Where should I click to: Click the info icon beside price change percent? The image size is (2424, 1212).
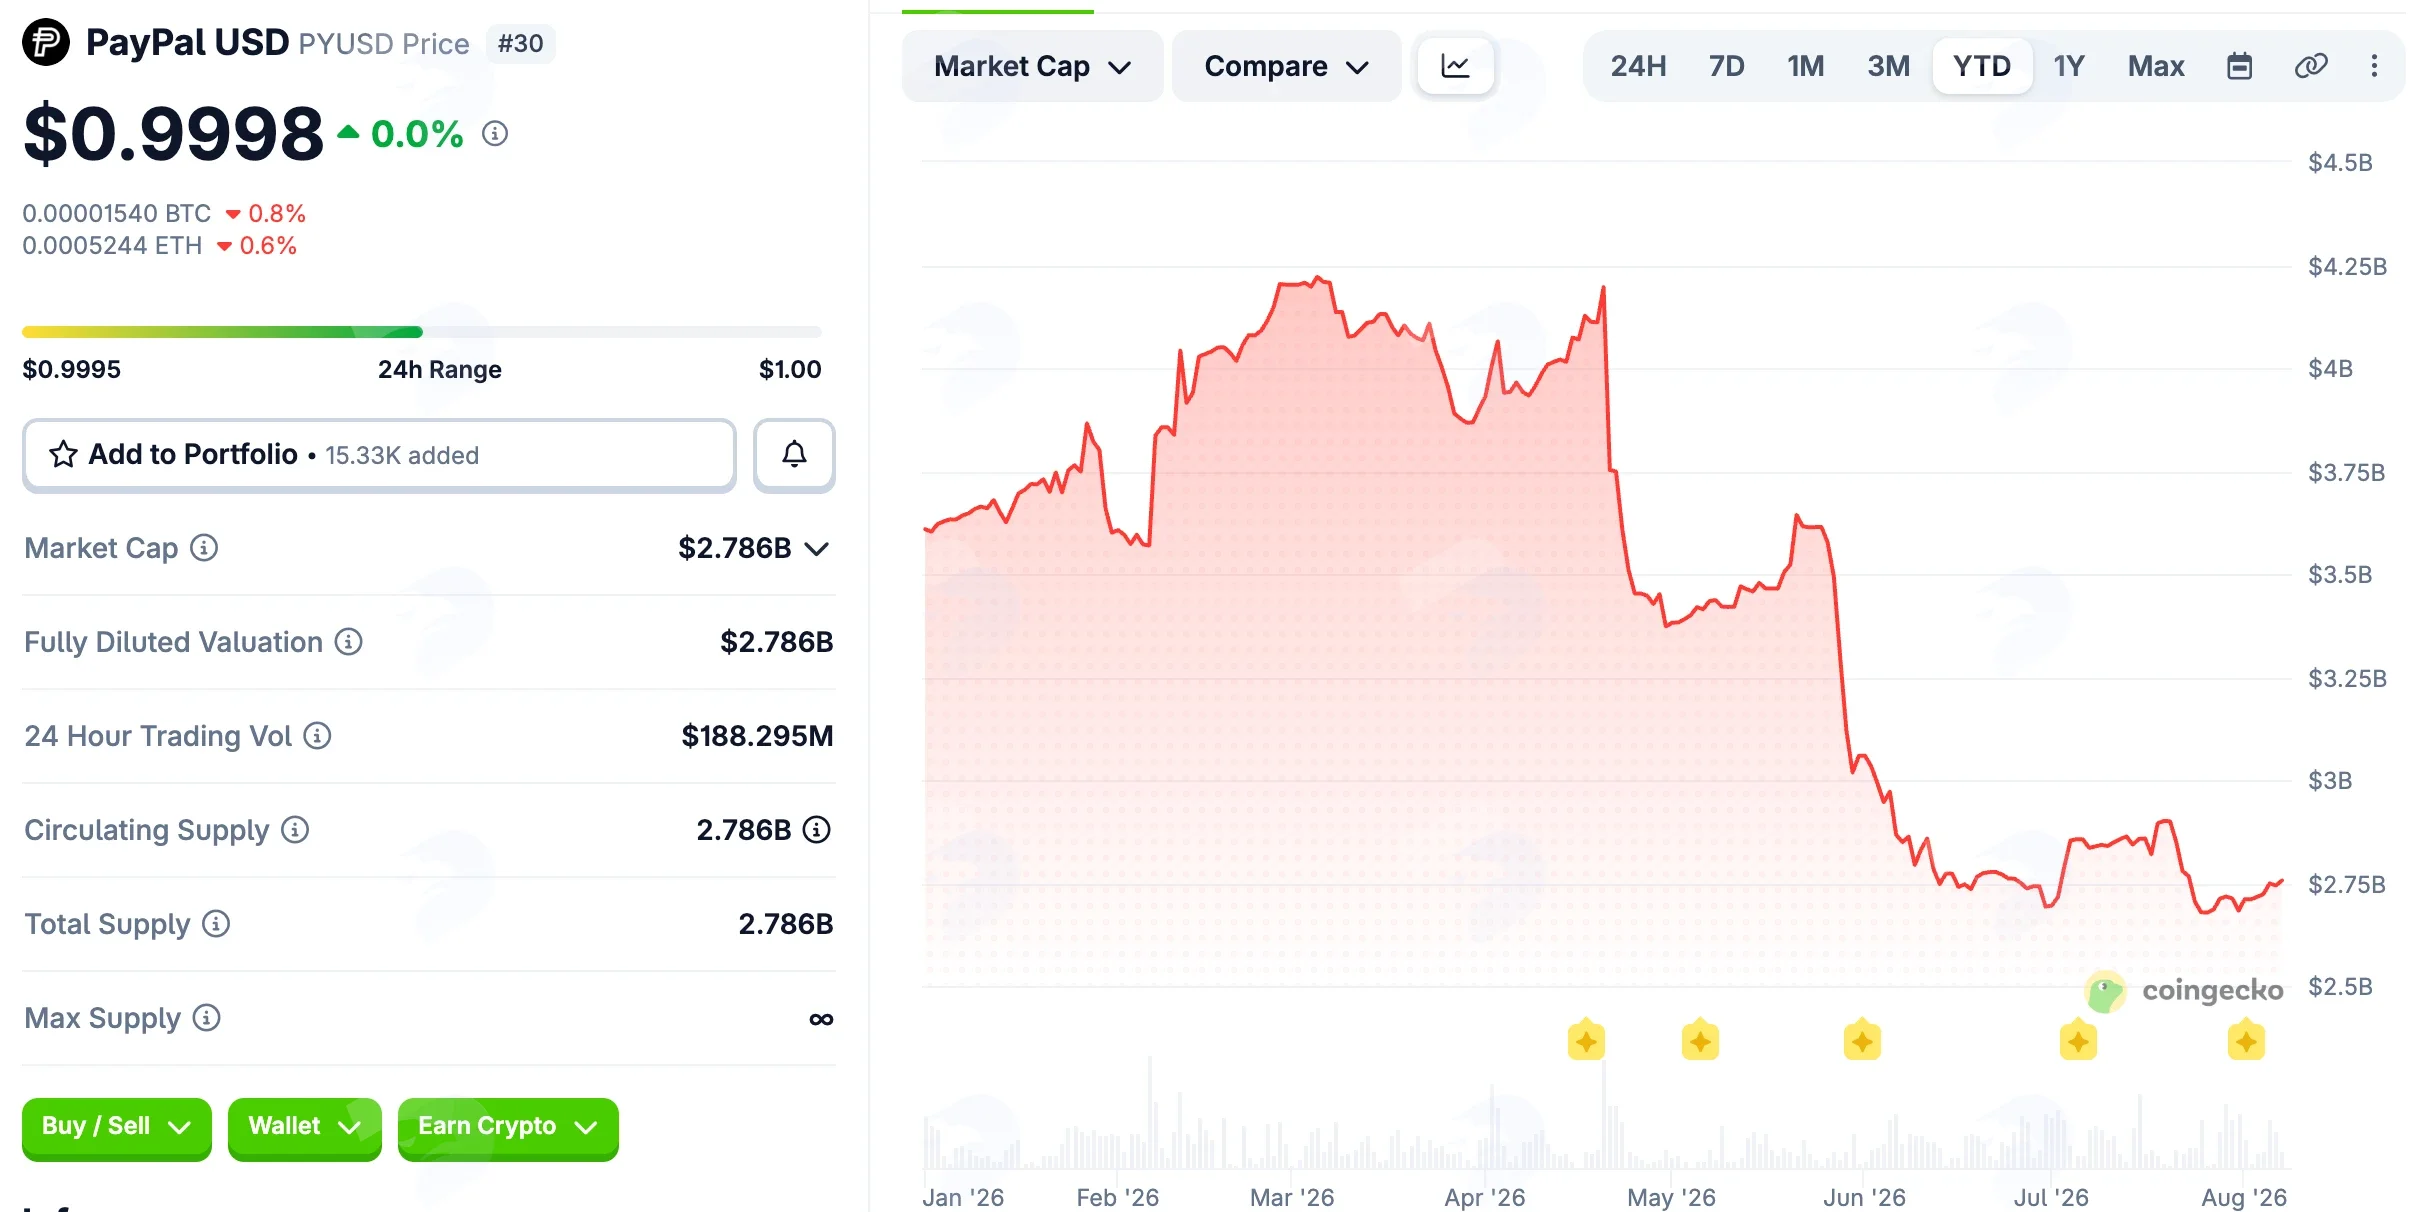(495, 133)
